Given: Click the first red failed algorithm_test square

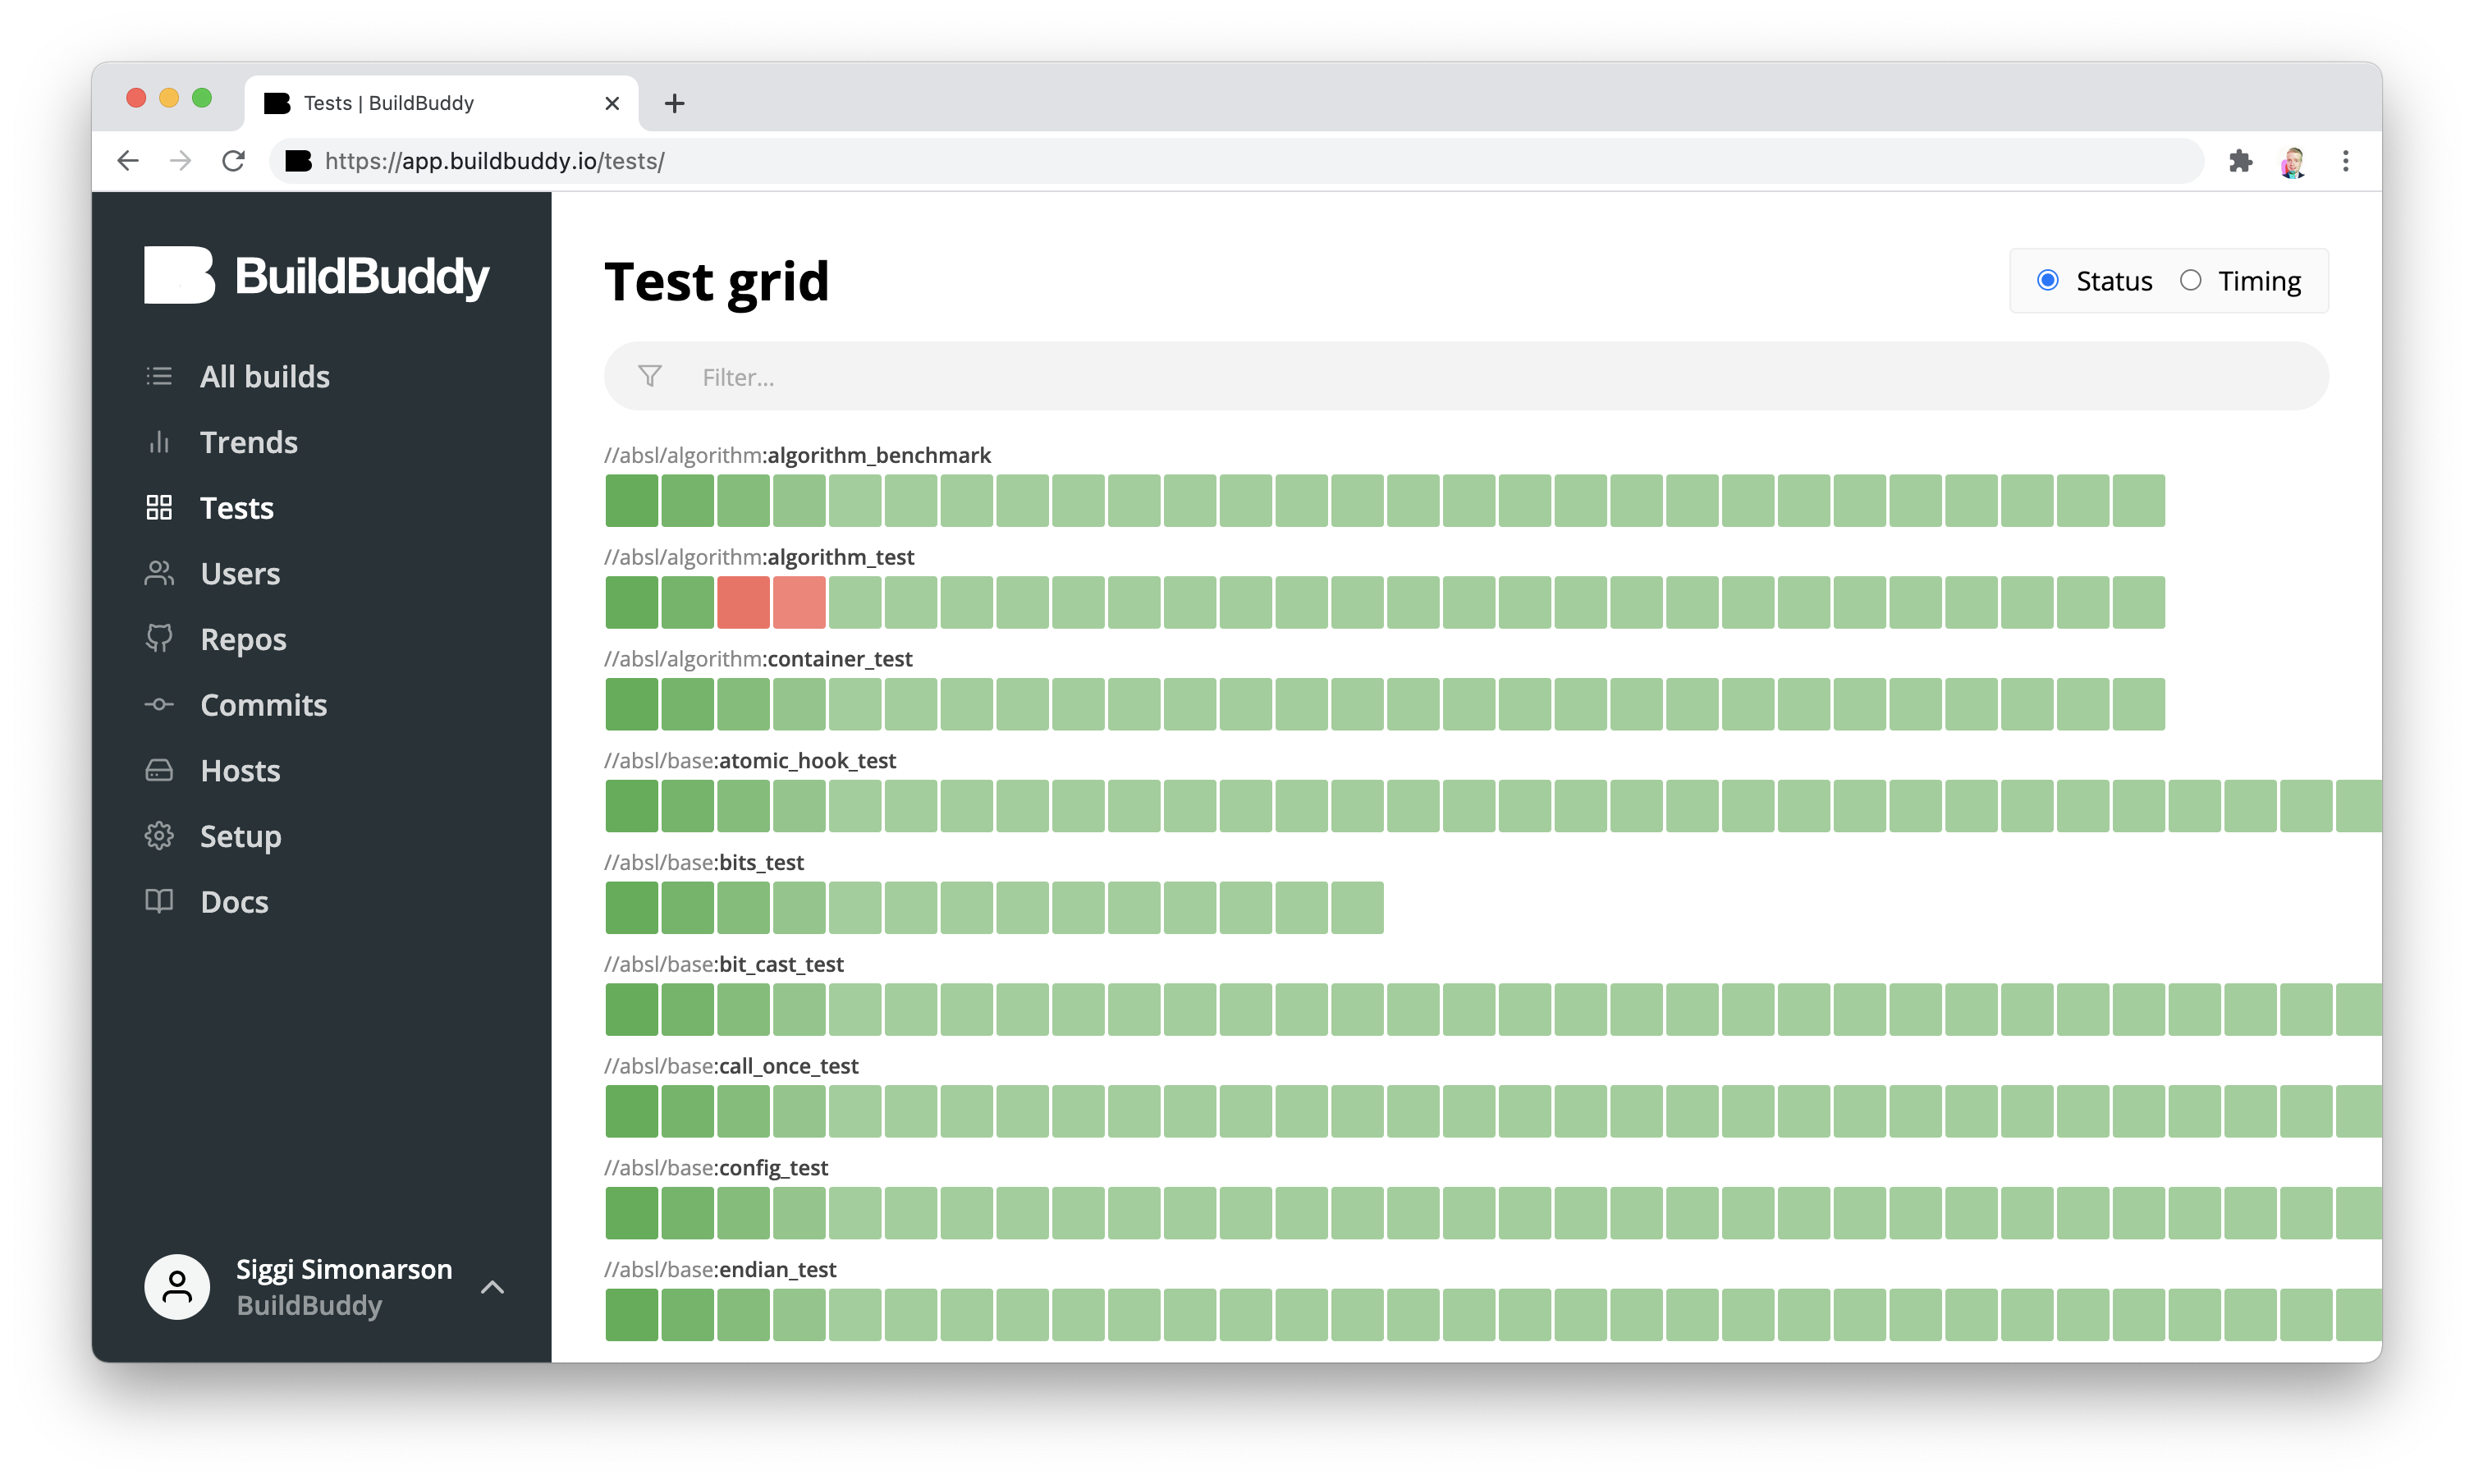Looking at the screenshot, I should (743, 602).
